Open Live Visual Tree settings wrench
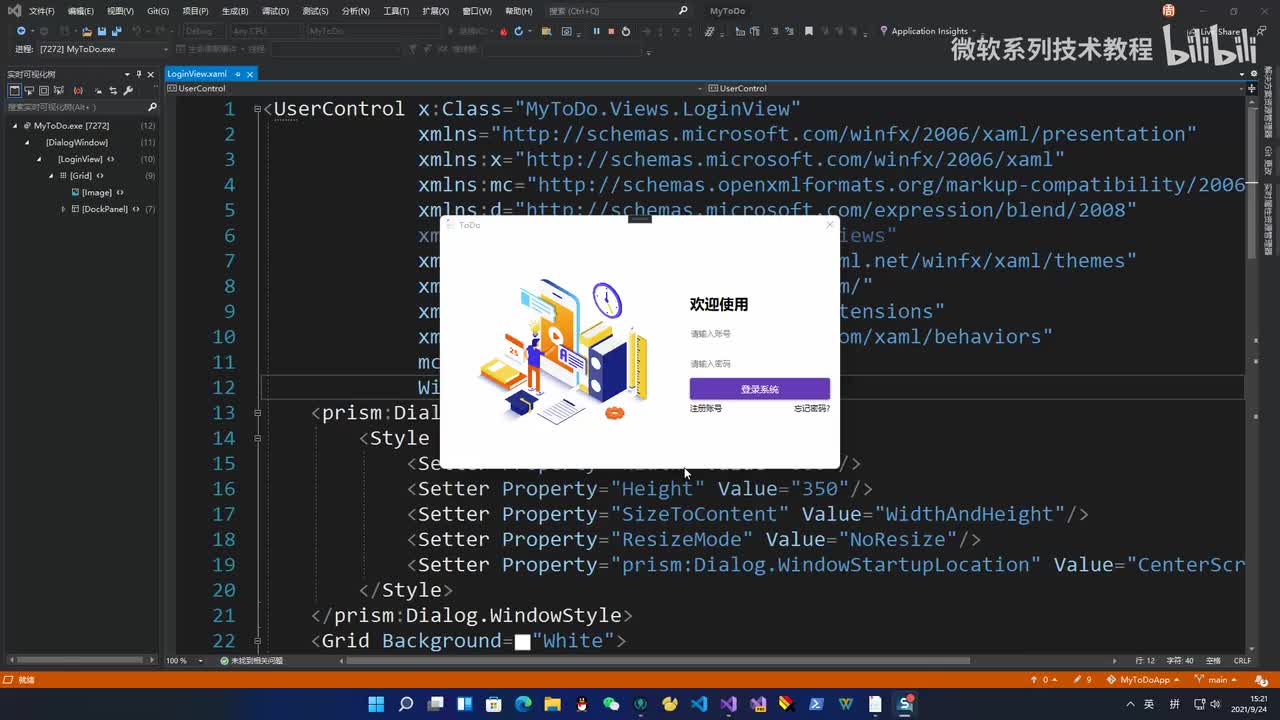 pos(129,91)
